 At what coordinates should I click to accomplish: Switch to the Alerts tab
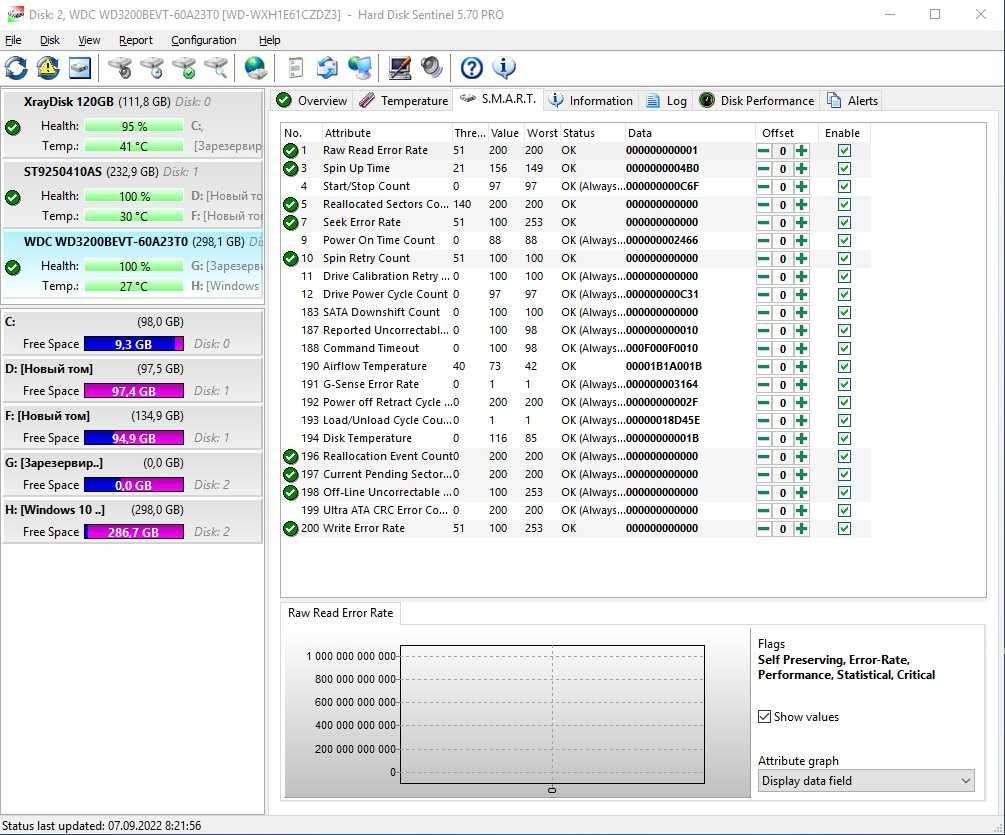point(852,101)
